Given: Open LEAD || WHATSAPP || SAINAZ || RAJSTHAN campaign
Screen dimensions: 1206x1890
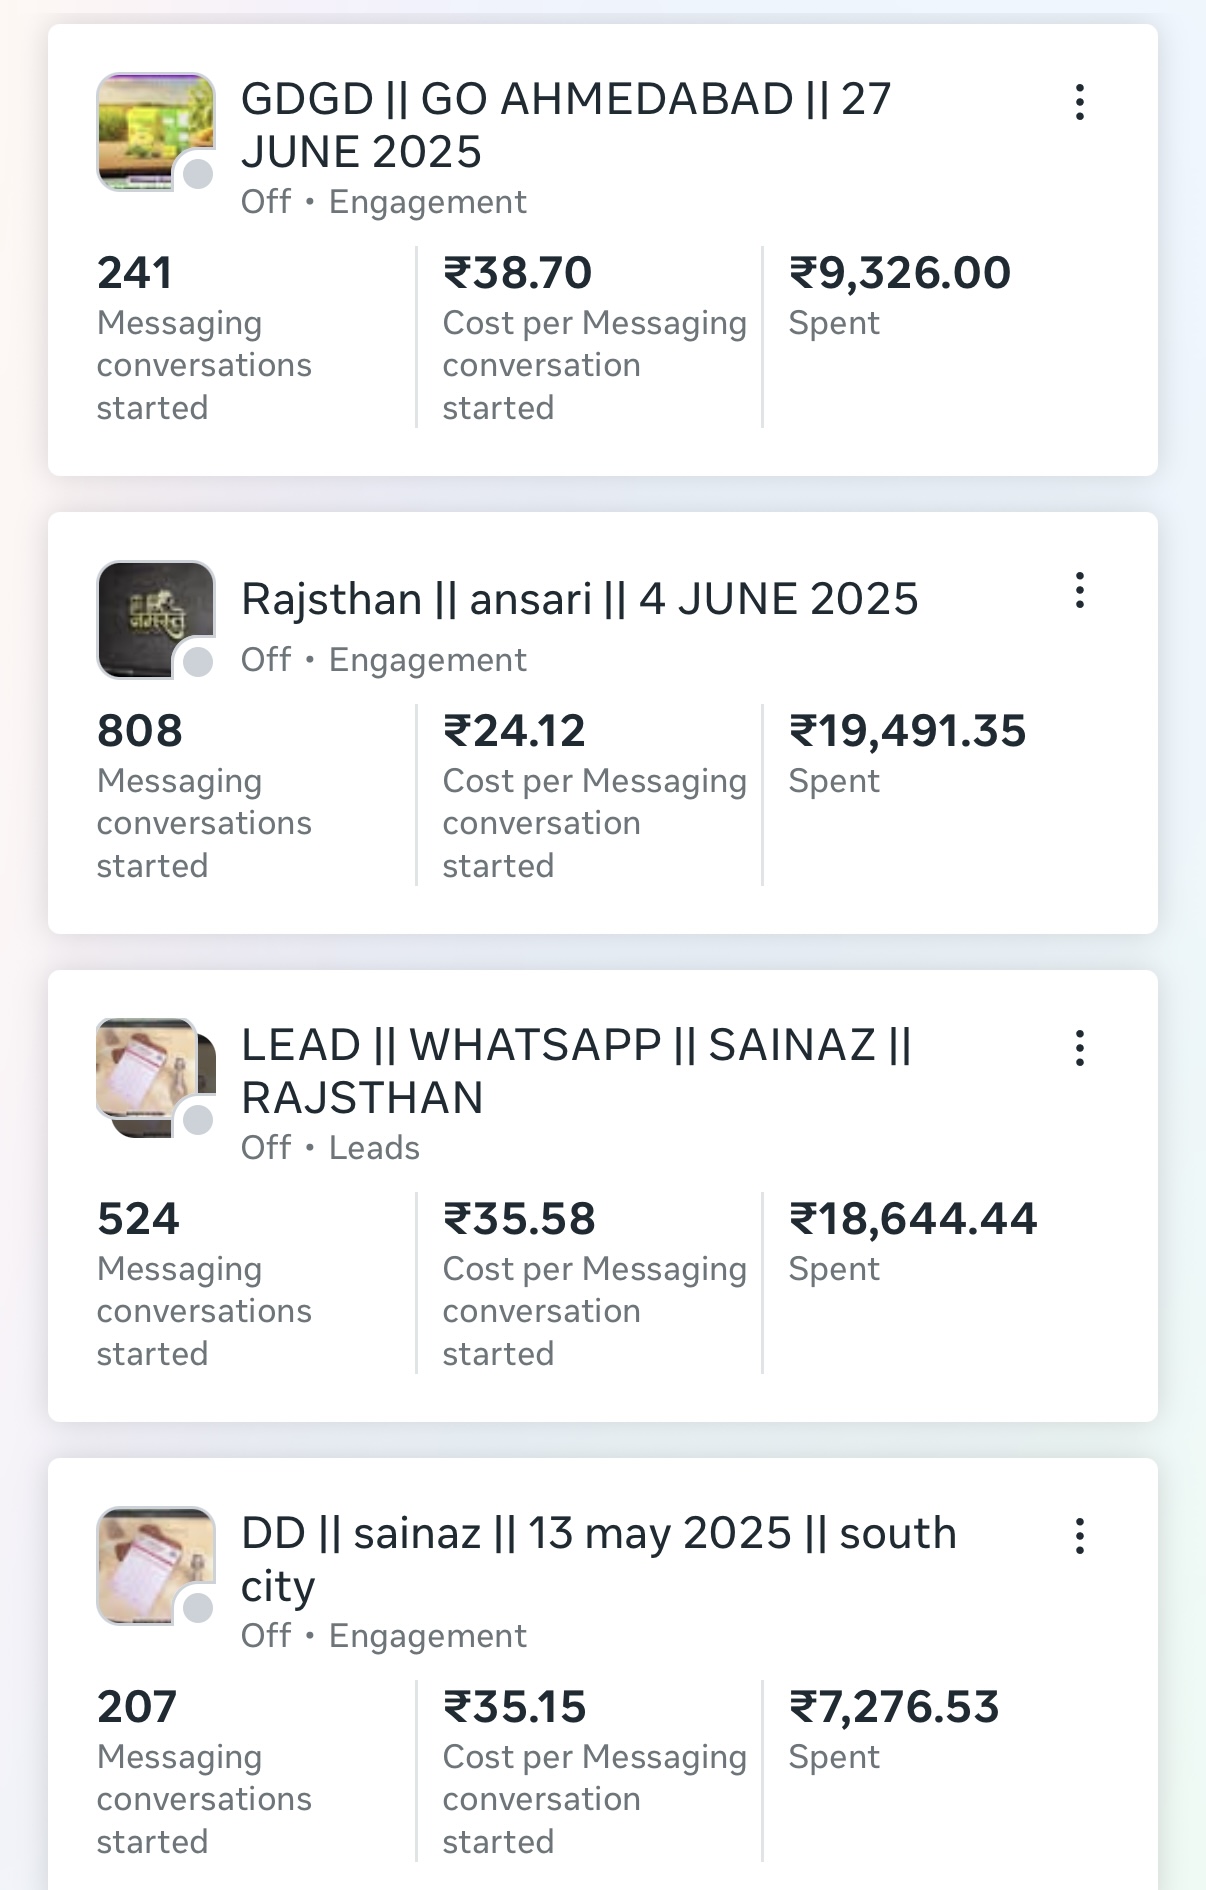Looking at the screenshot, I should [x=576, y=1071].
